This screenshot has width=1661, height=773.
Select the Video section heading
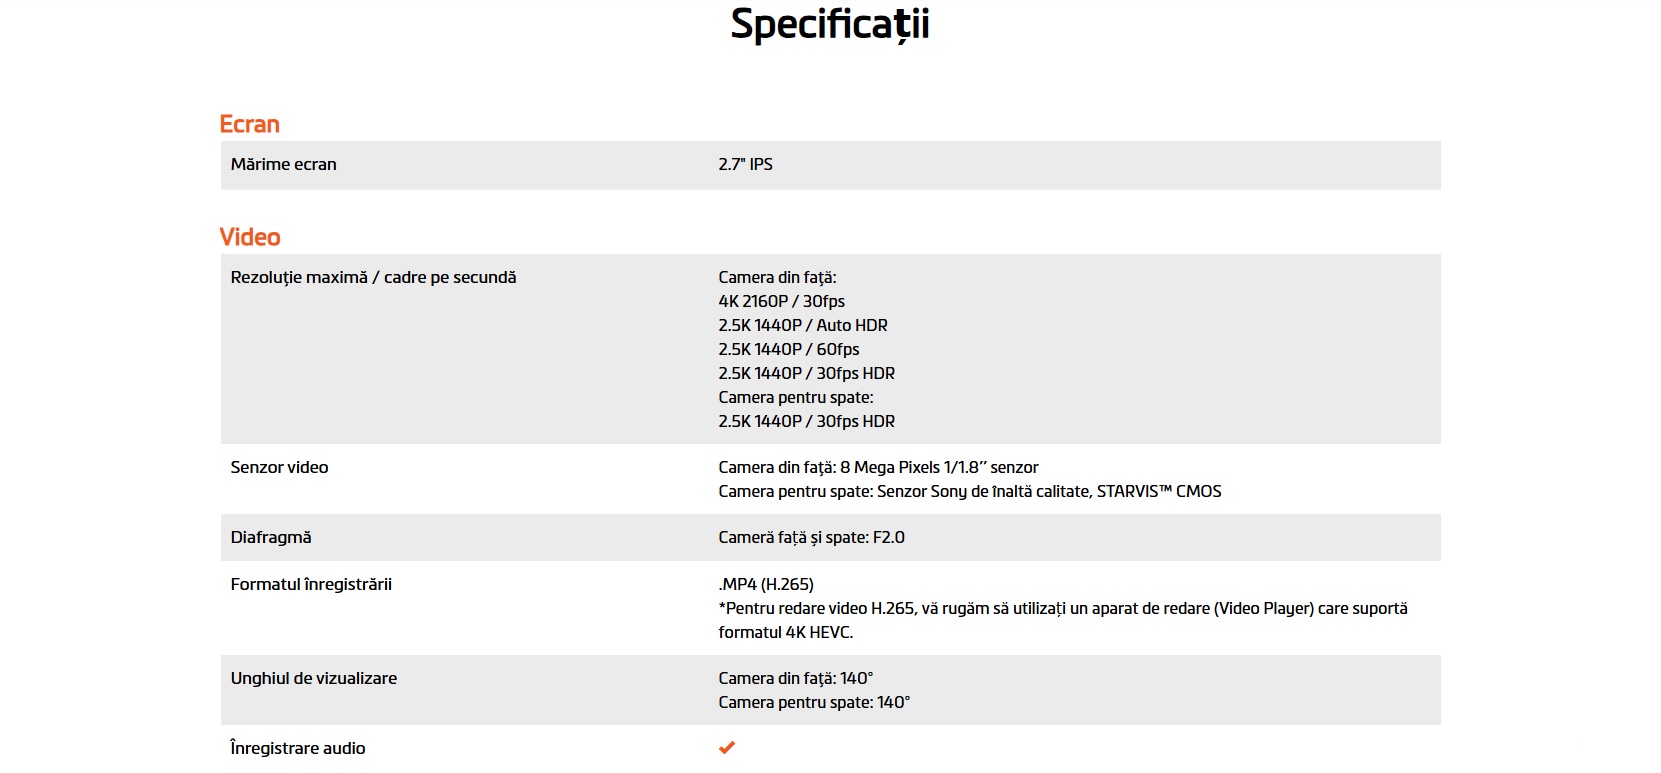coord(250,237)
